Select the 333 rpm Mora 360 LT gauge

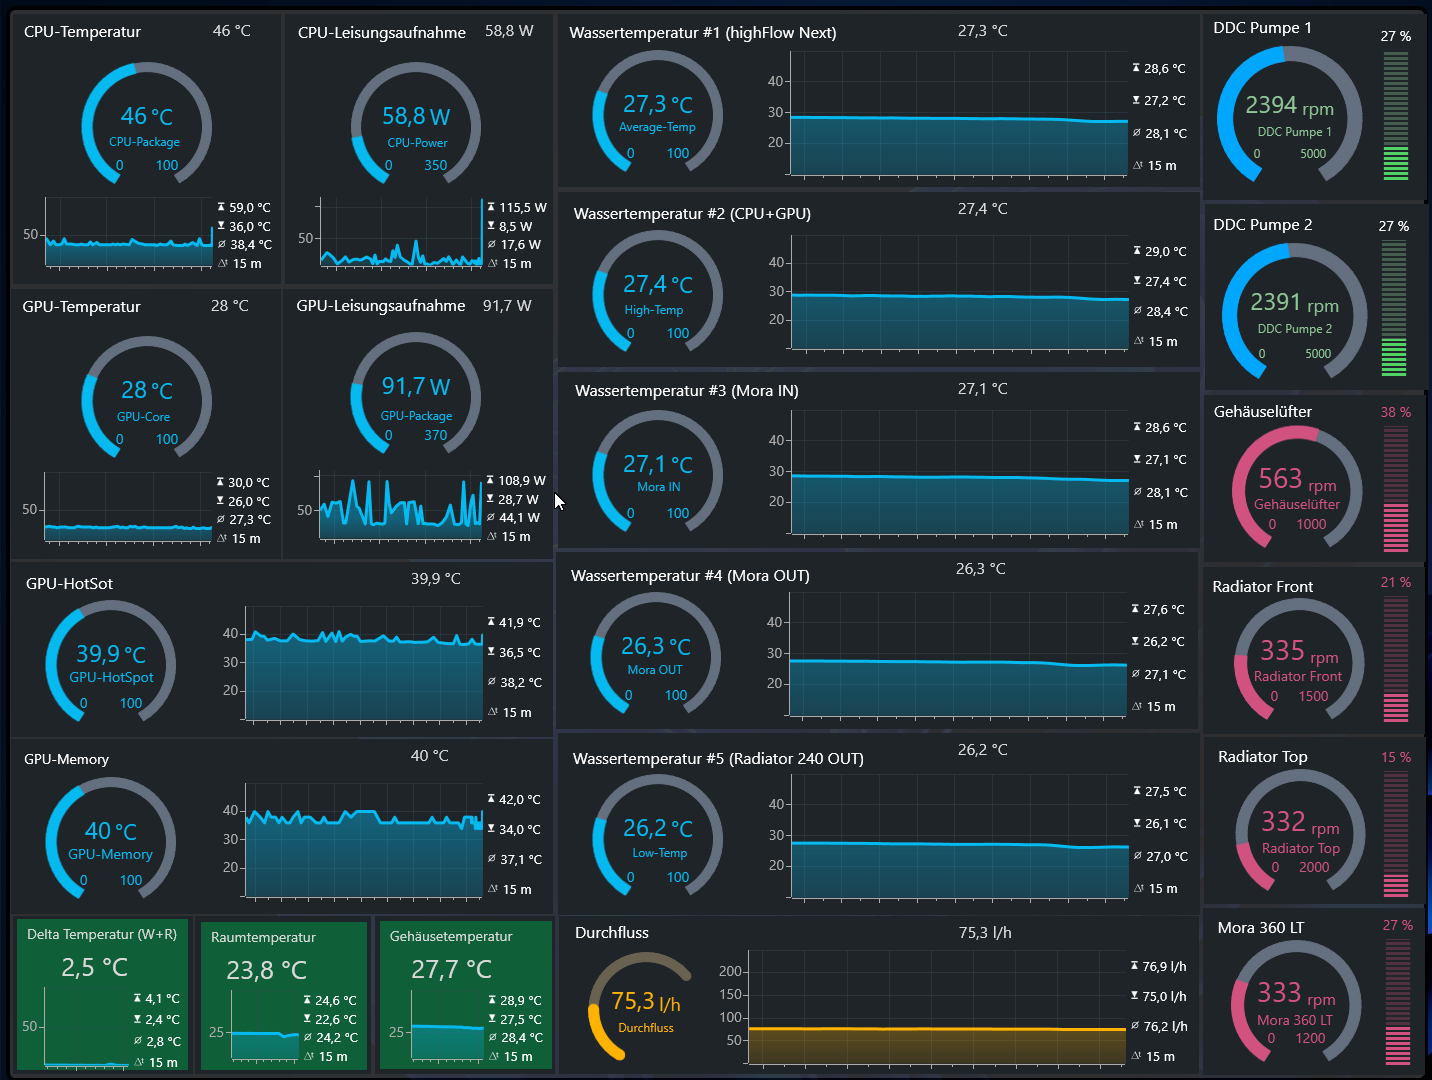(1296, 1002)
